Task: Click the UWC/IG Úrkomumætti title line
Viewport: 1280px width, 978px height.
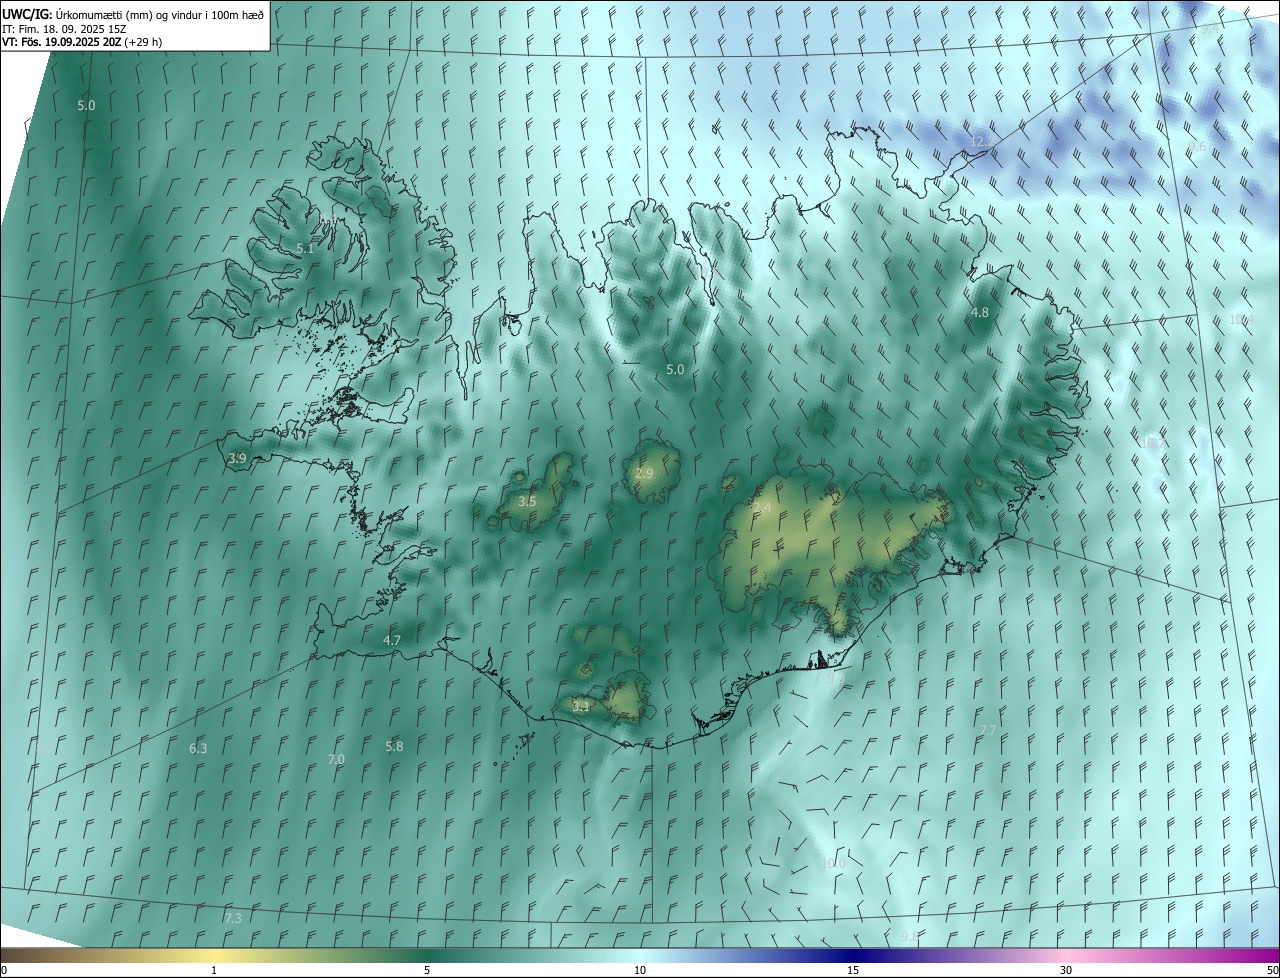Action: [133, 13]
